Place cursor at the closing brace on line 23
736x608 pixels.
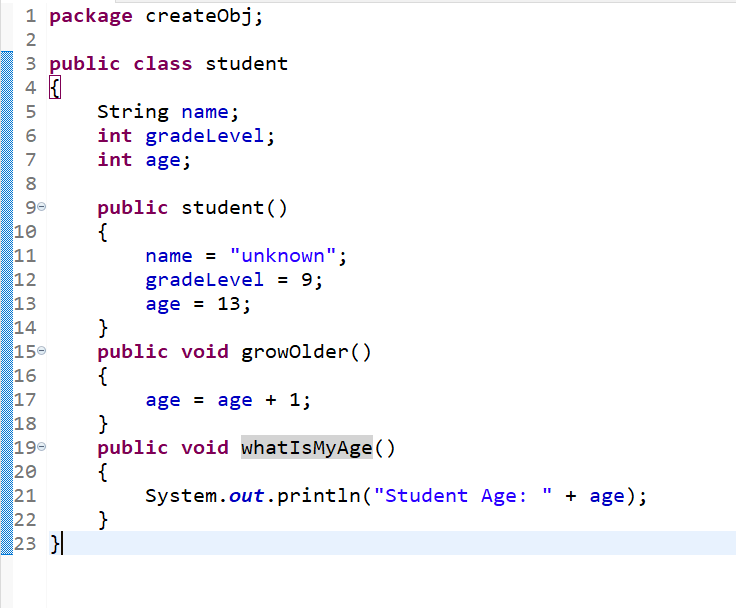point(56,544)
